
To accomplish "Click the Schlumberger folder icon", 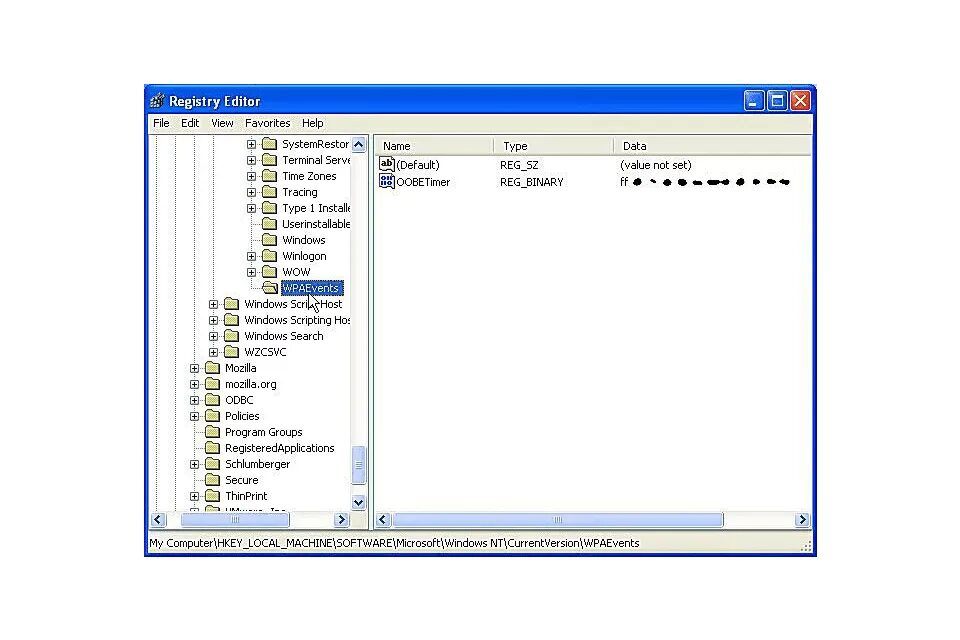I will click(x=212, y=464).
